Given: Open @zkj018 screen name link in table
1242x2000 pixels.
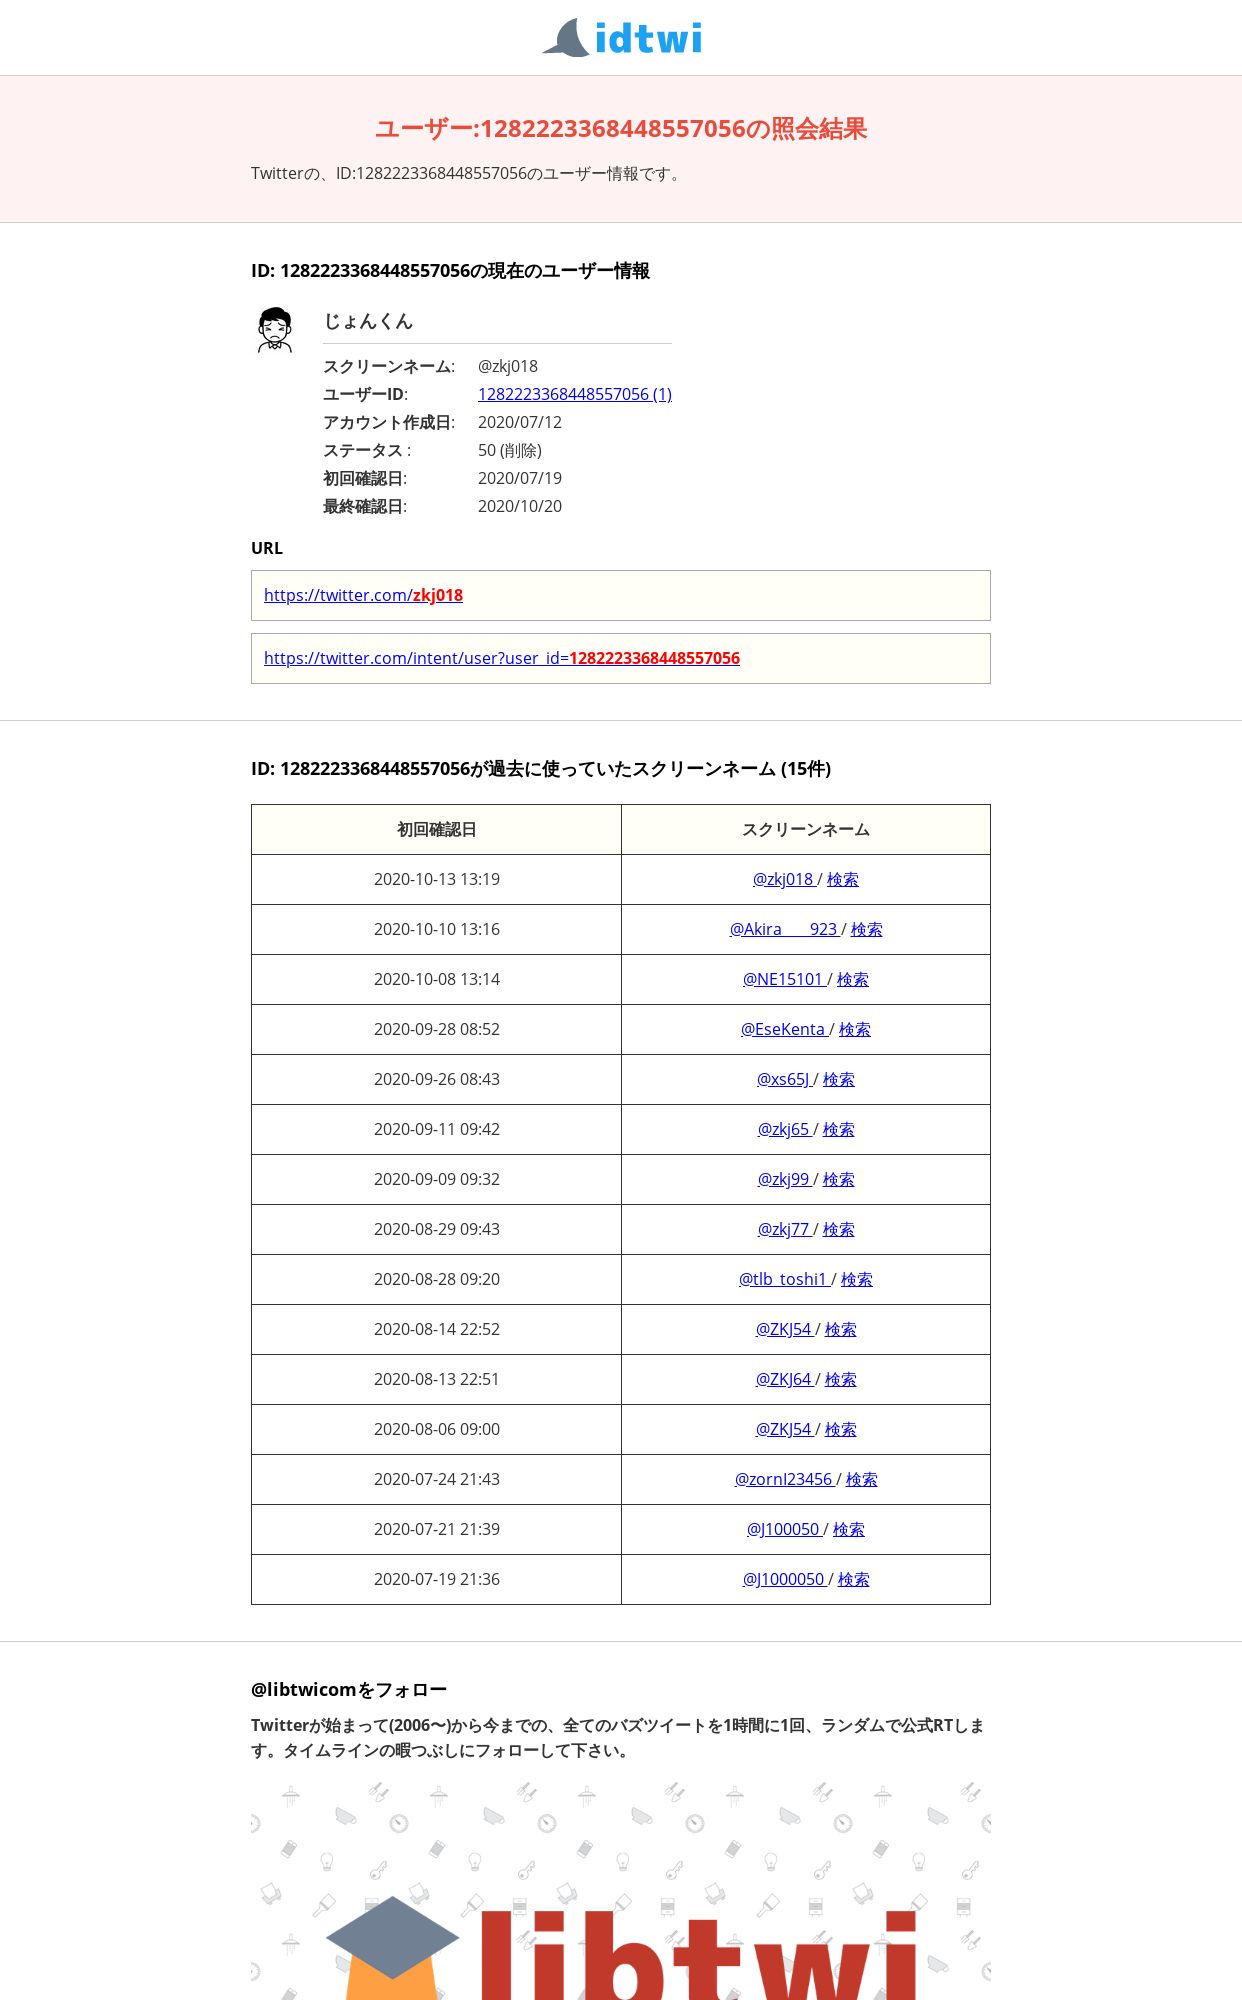Looking at the screenshot, I should point(785,879).
